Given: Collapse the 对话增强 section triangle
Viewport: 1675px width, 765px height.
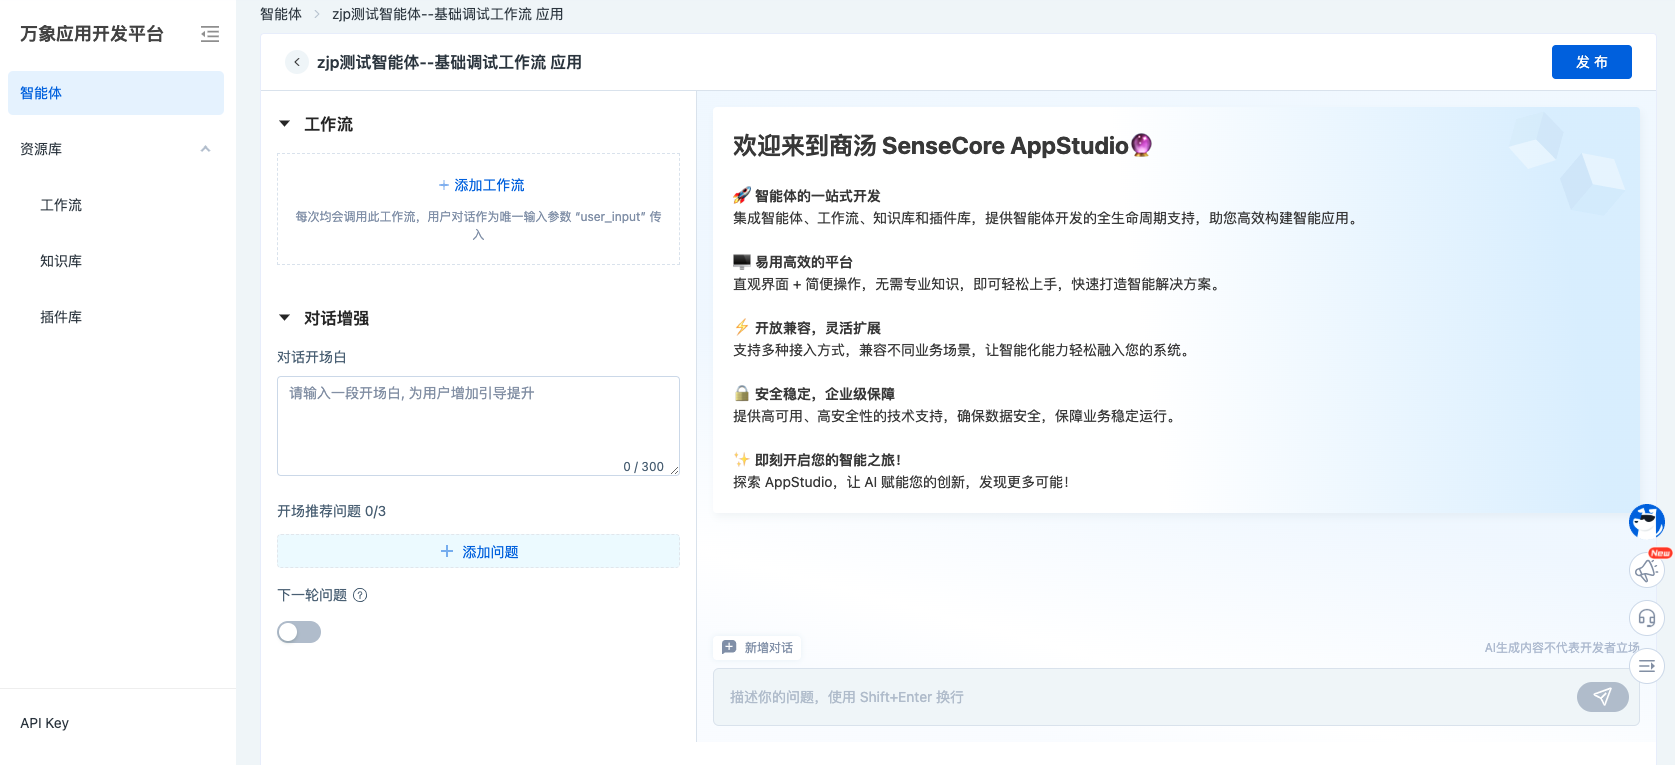Looking at the screenshot, I should [x=284, y=318].
